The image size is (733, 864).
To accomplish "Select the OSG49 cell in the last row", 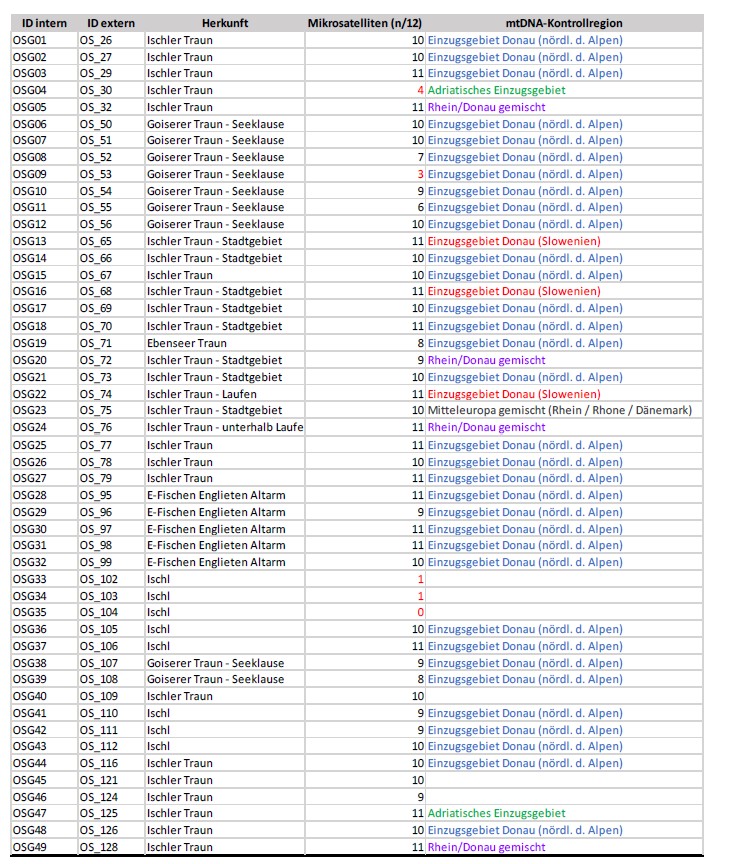I will [29, 847].
